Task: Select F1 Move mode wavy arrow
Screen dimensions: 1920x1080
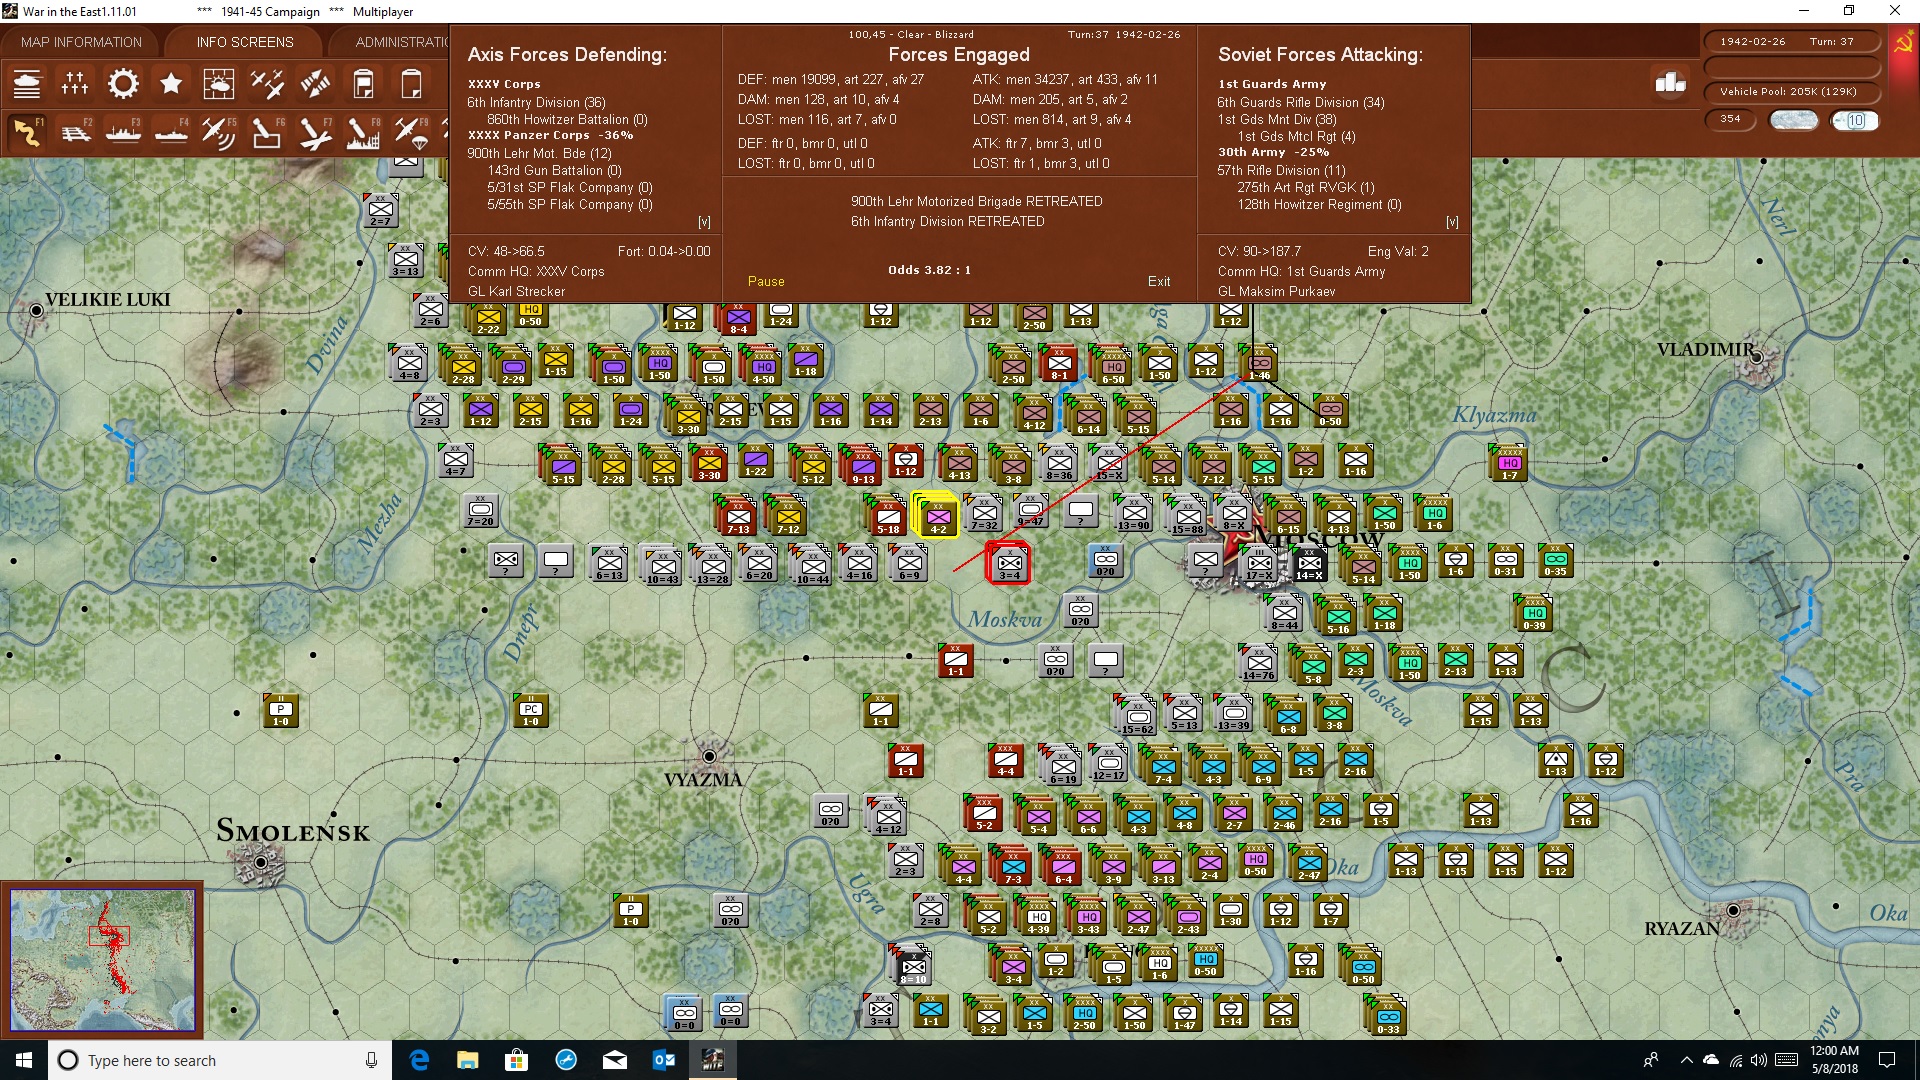Action: 27,132
